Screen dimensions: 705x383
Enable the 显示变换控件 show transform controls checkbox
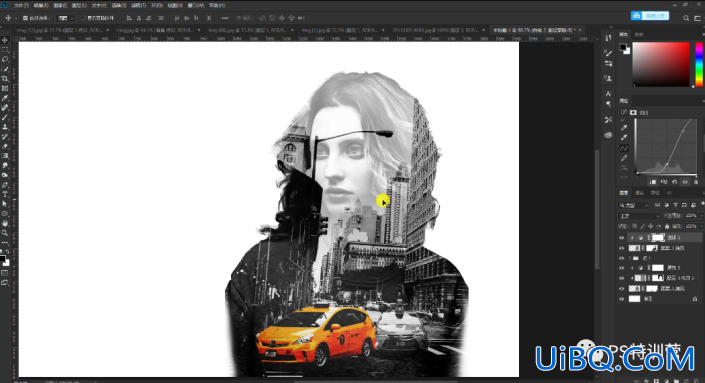click(83, 18)
